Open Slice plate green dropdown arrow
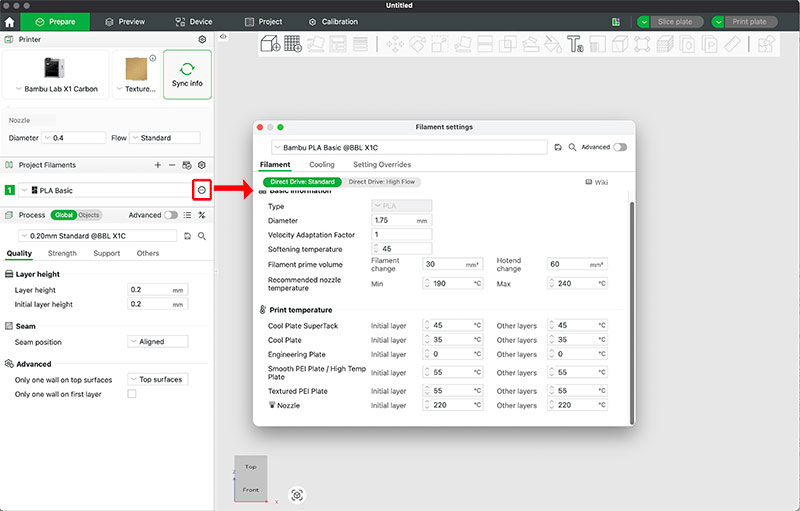 (643, 22)
